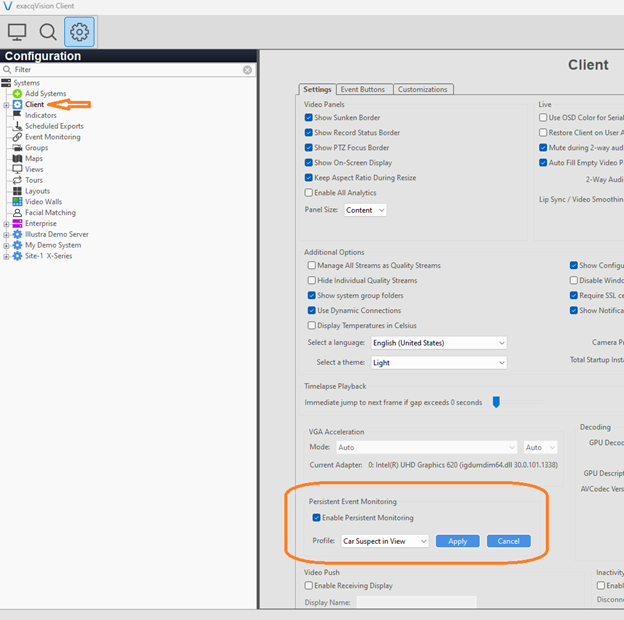Viewport: 624px width, 620px height.
Task: Clear the Filter search box
Action: (247, 70)
